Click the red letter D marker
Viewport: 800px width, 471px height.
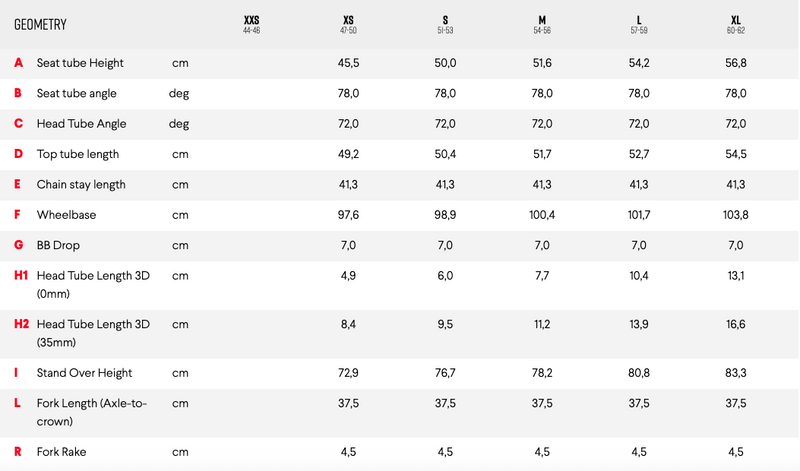pos(18,154)
